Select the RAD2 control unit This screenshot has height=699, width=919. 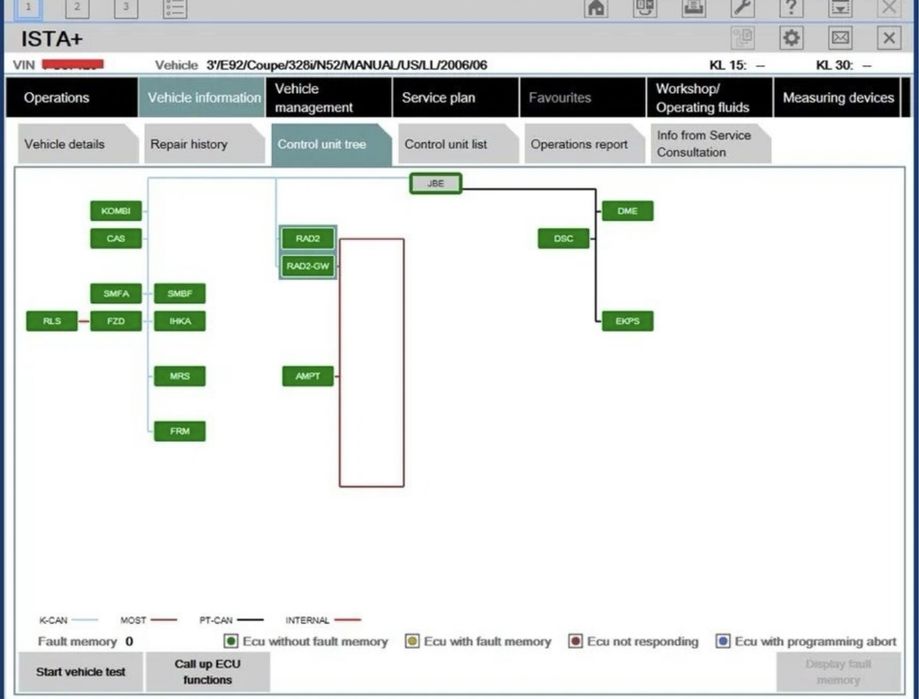(308, 238)
